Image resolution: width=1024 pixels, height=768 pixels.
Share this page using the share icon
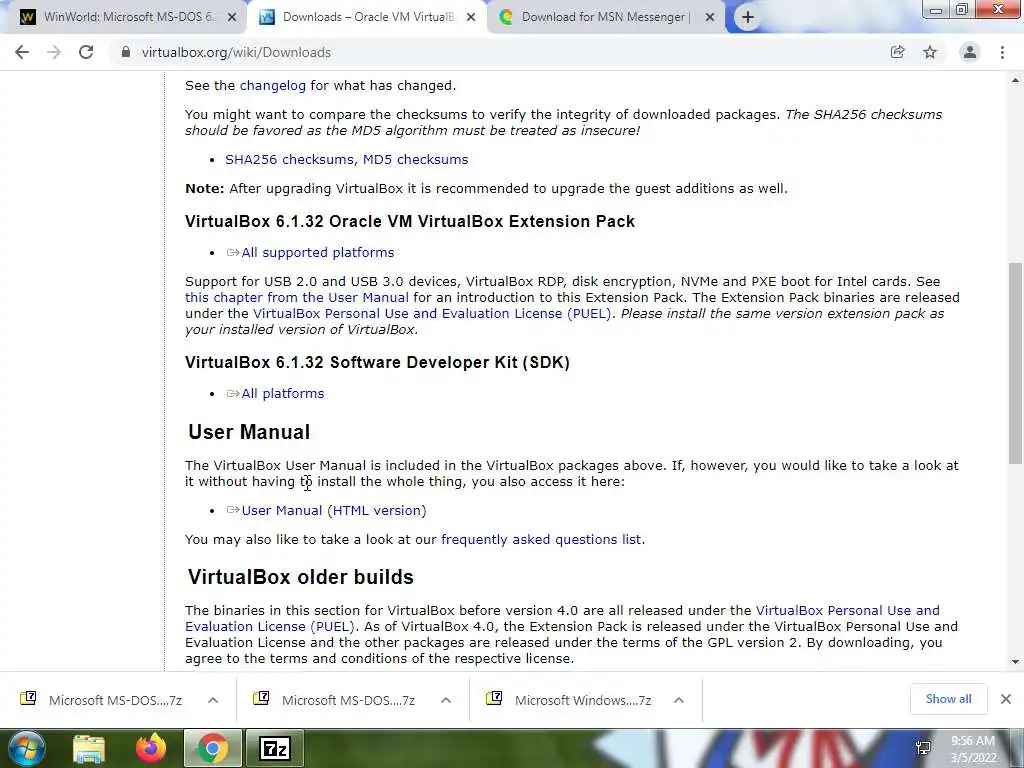tap(897, 52)
